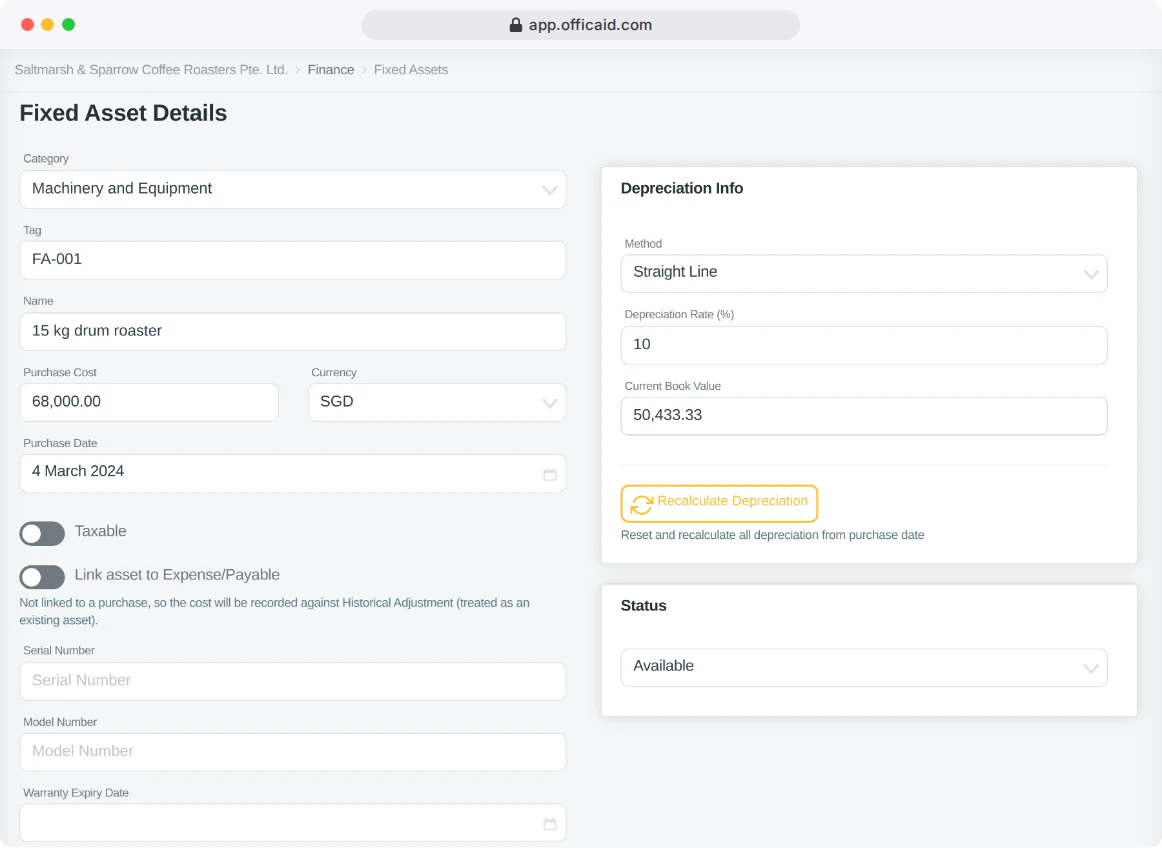This screenshot has width=1162, height=848.
Task: Click the padlock icon in address bar
Action: point(516,25)
